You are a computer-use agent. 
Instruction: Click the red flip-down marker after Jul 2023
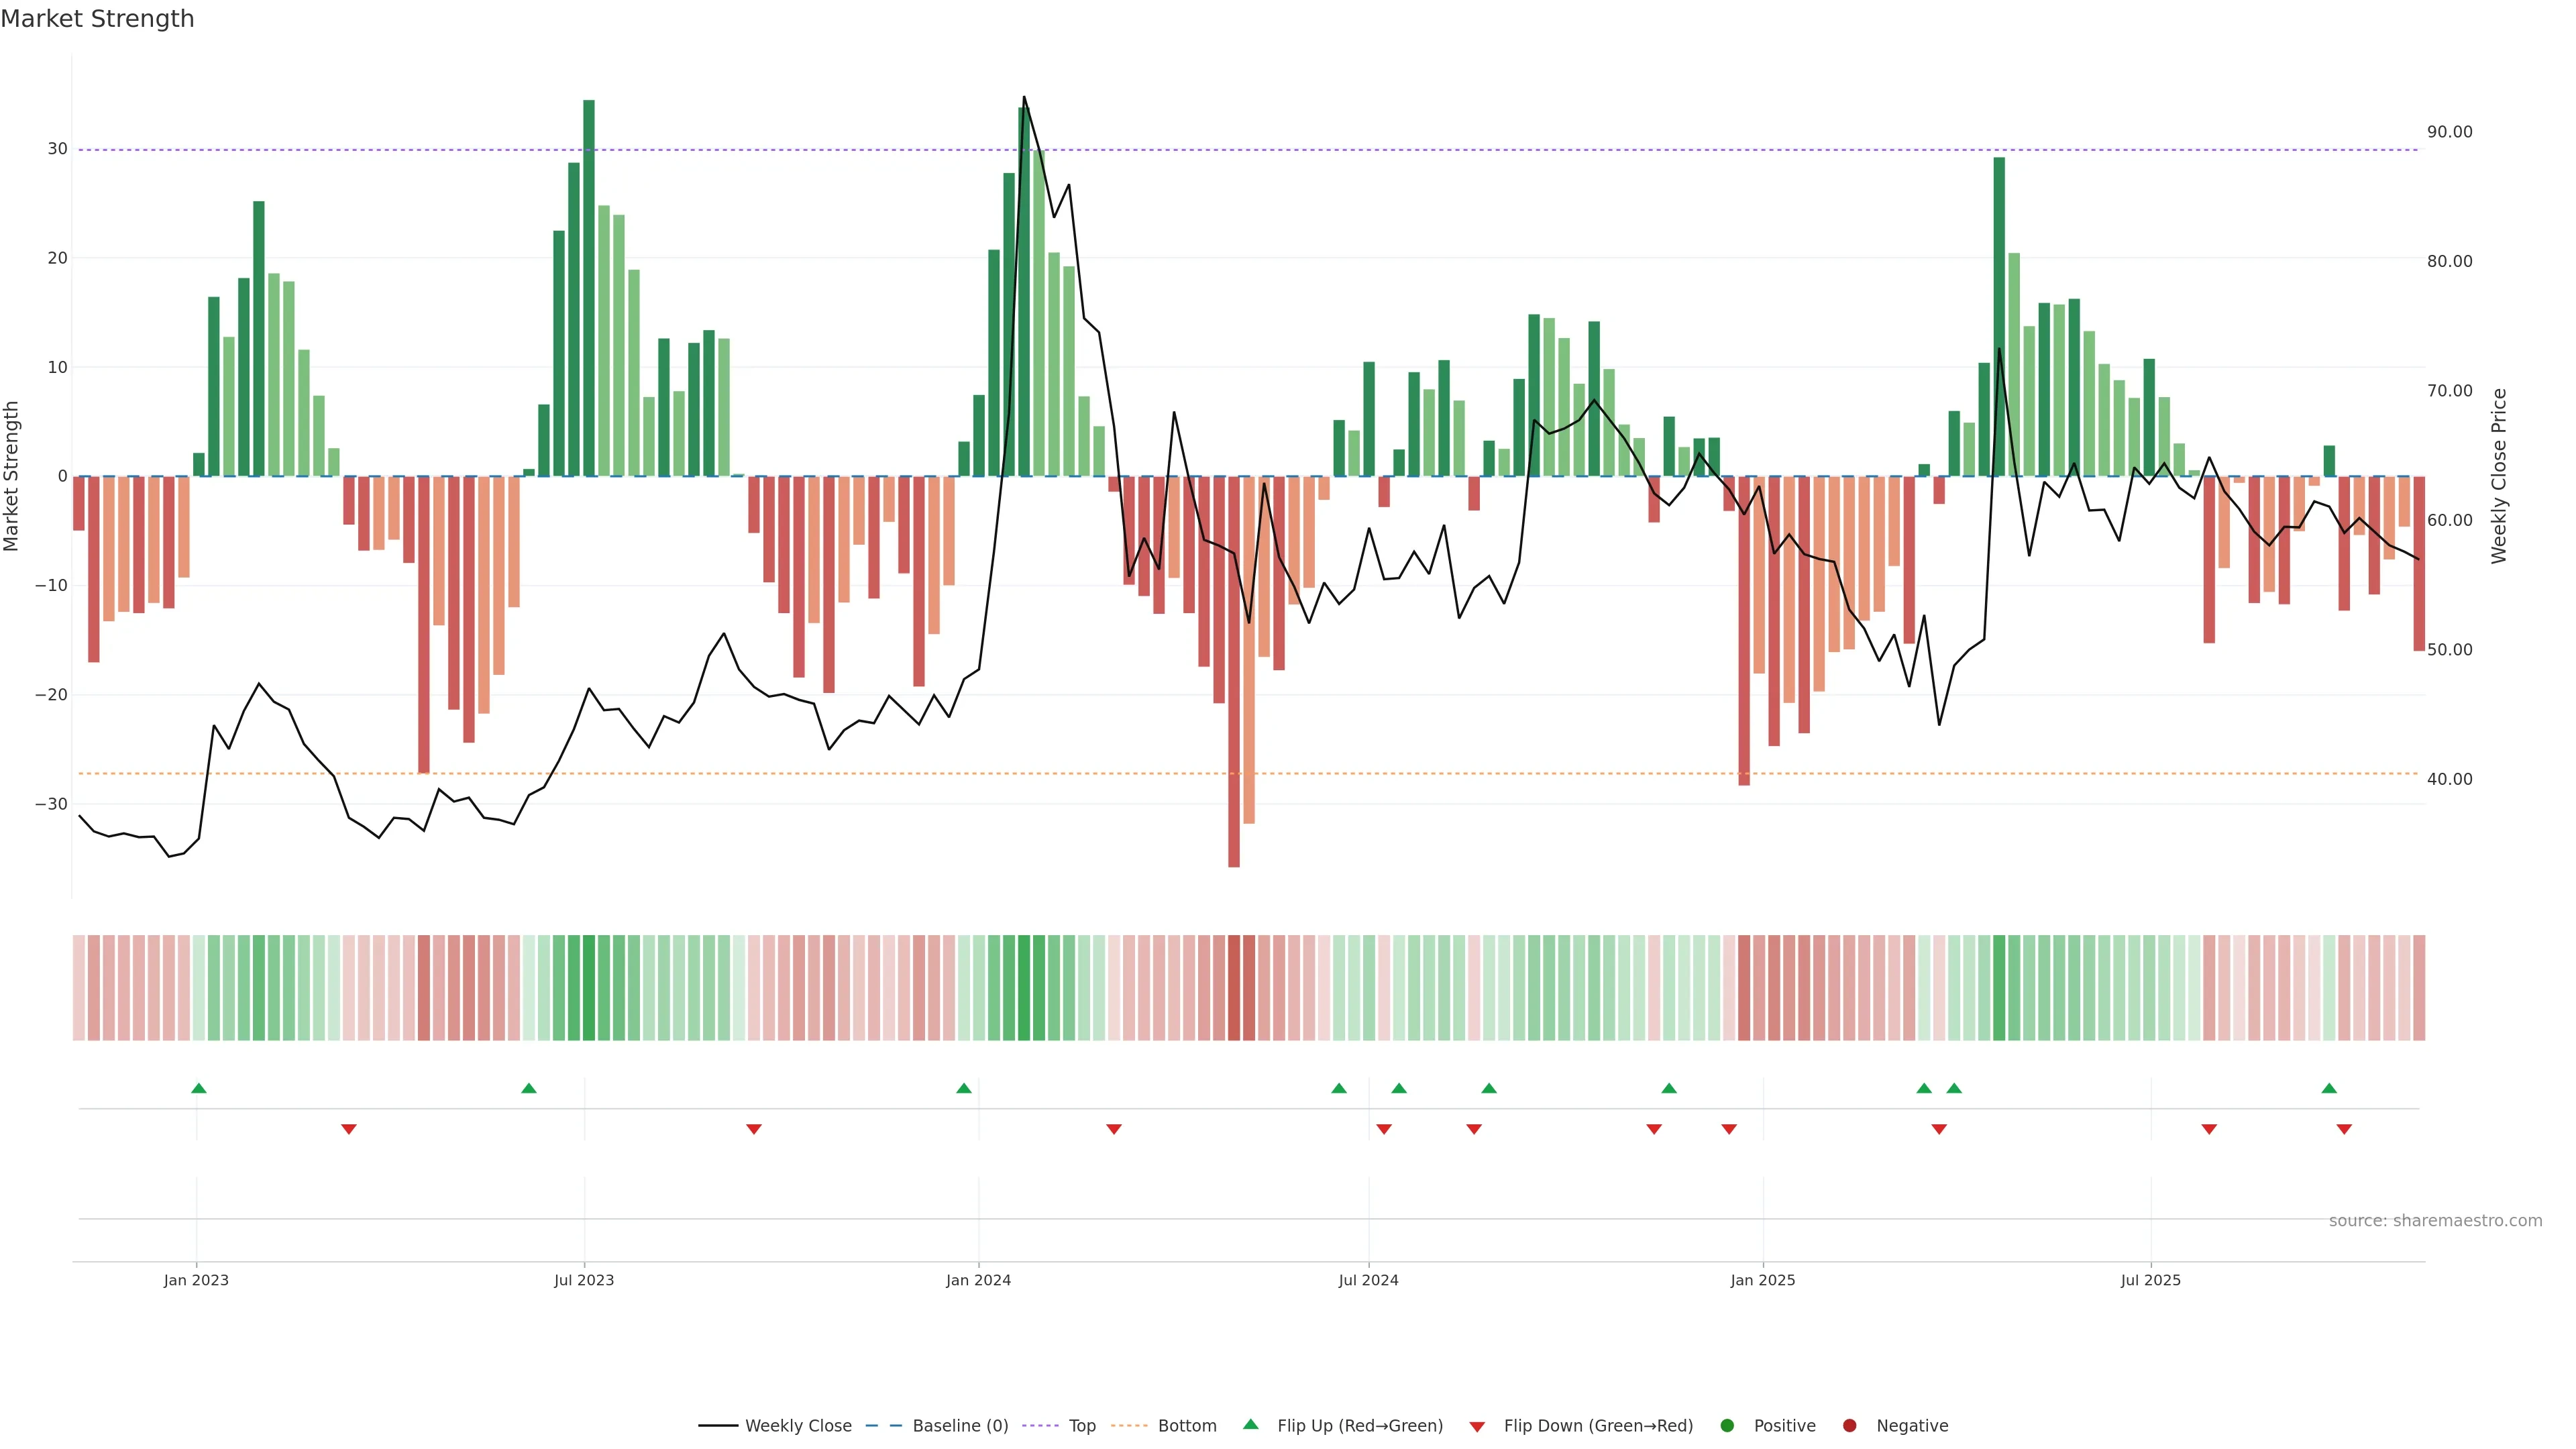point(754,1129)
